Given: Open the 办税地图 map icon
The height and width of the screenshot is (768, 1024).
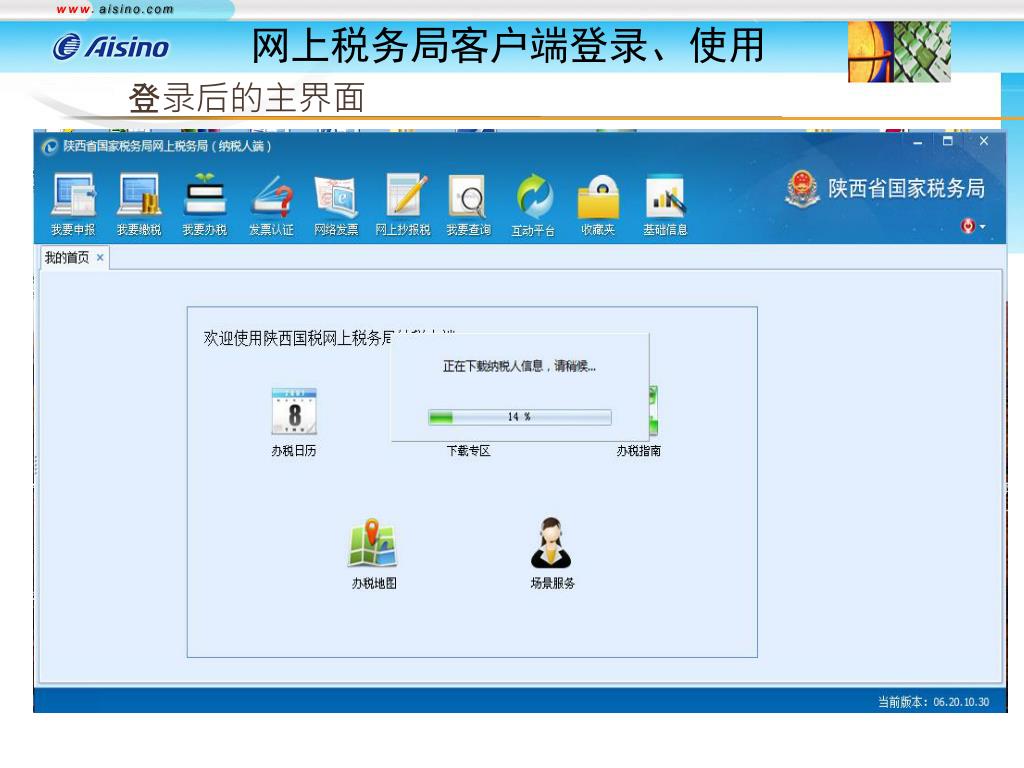Looking at the screenshot, I should click(372, 543).
